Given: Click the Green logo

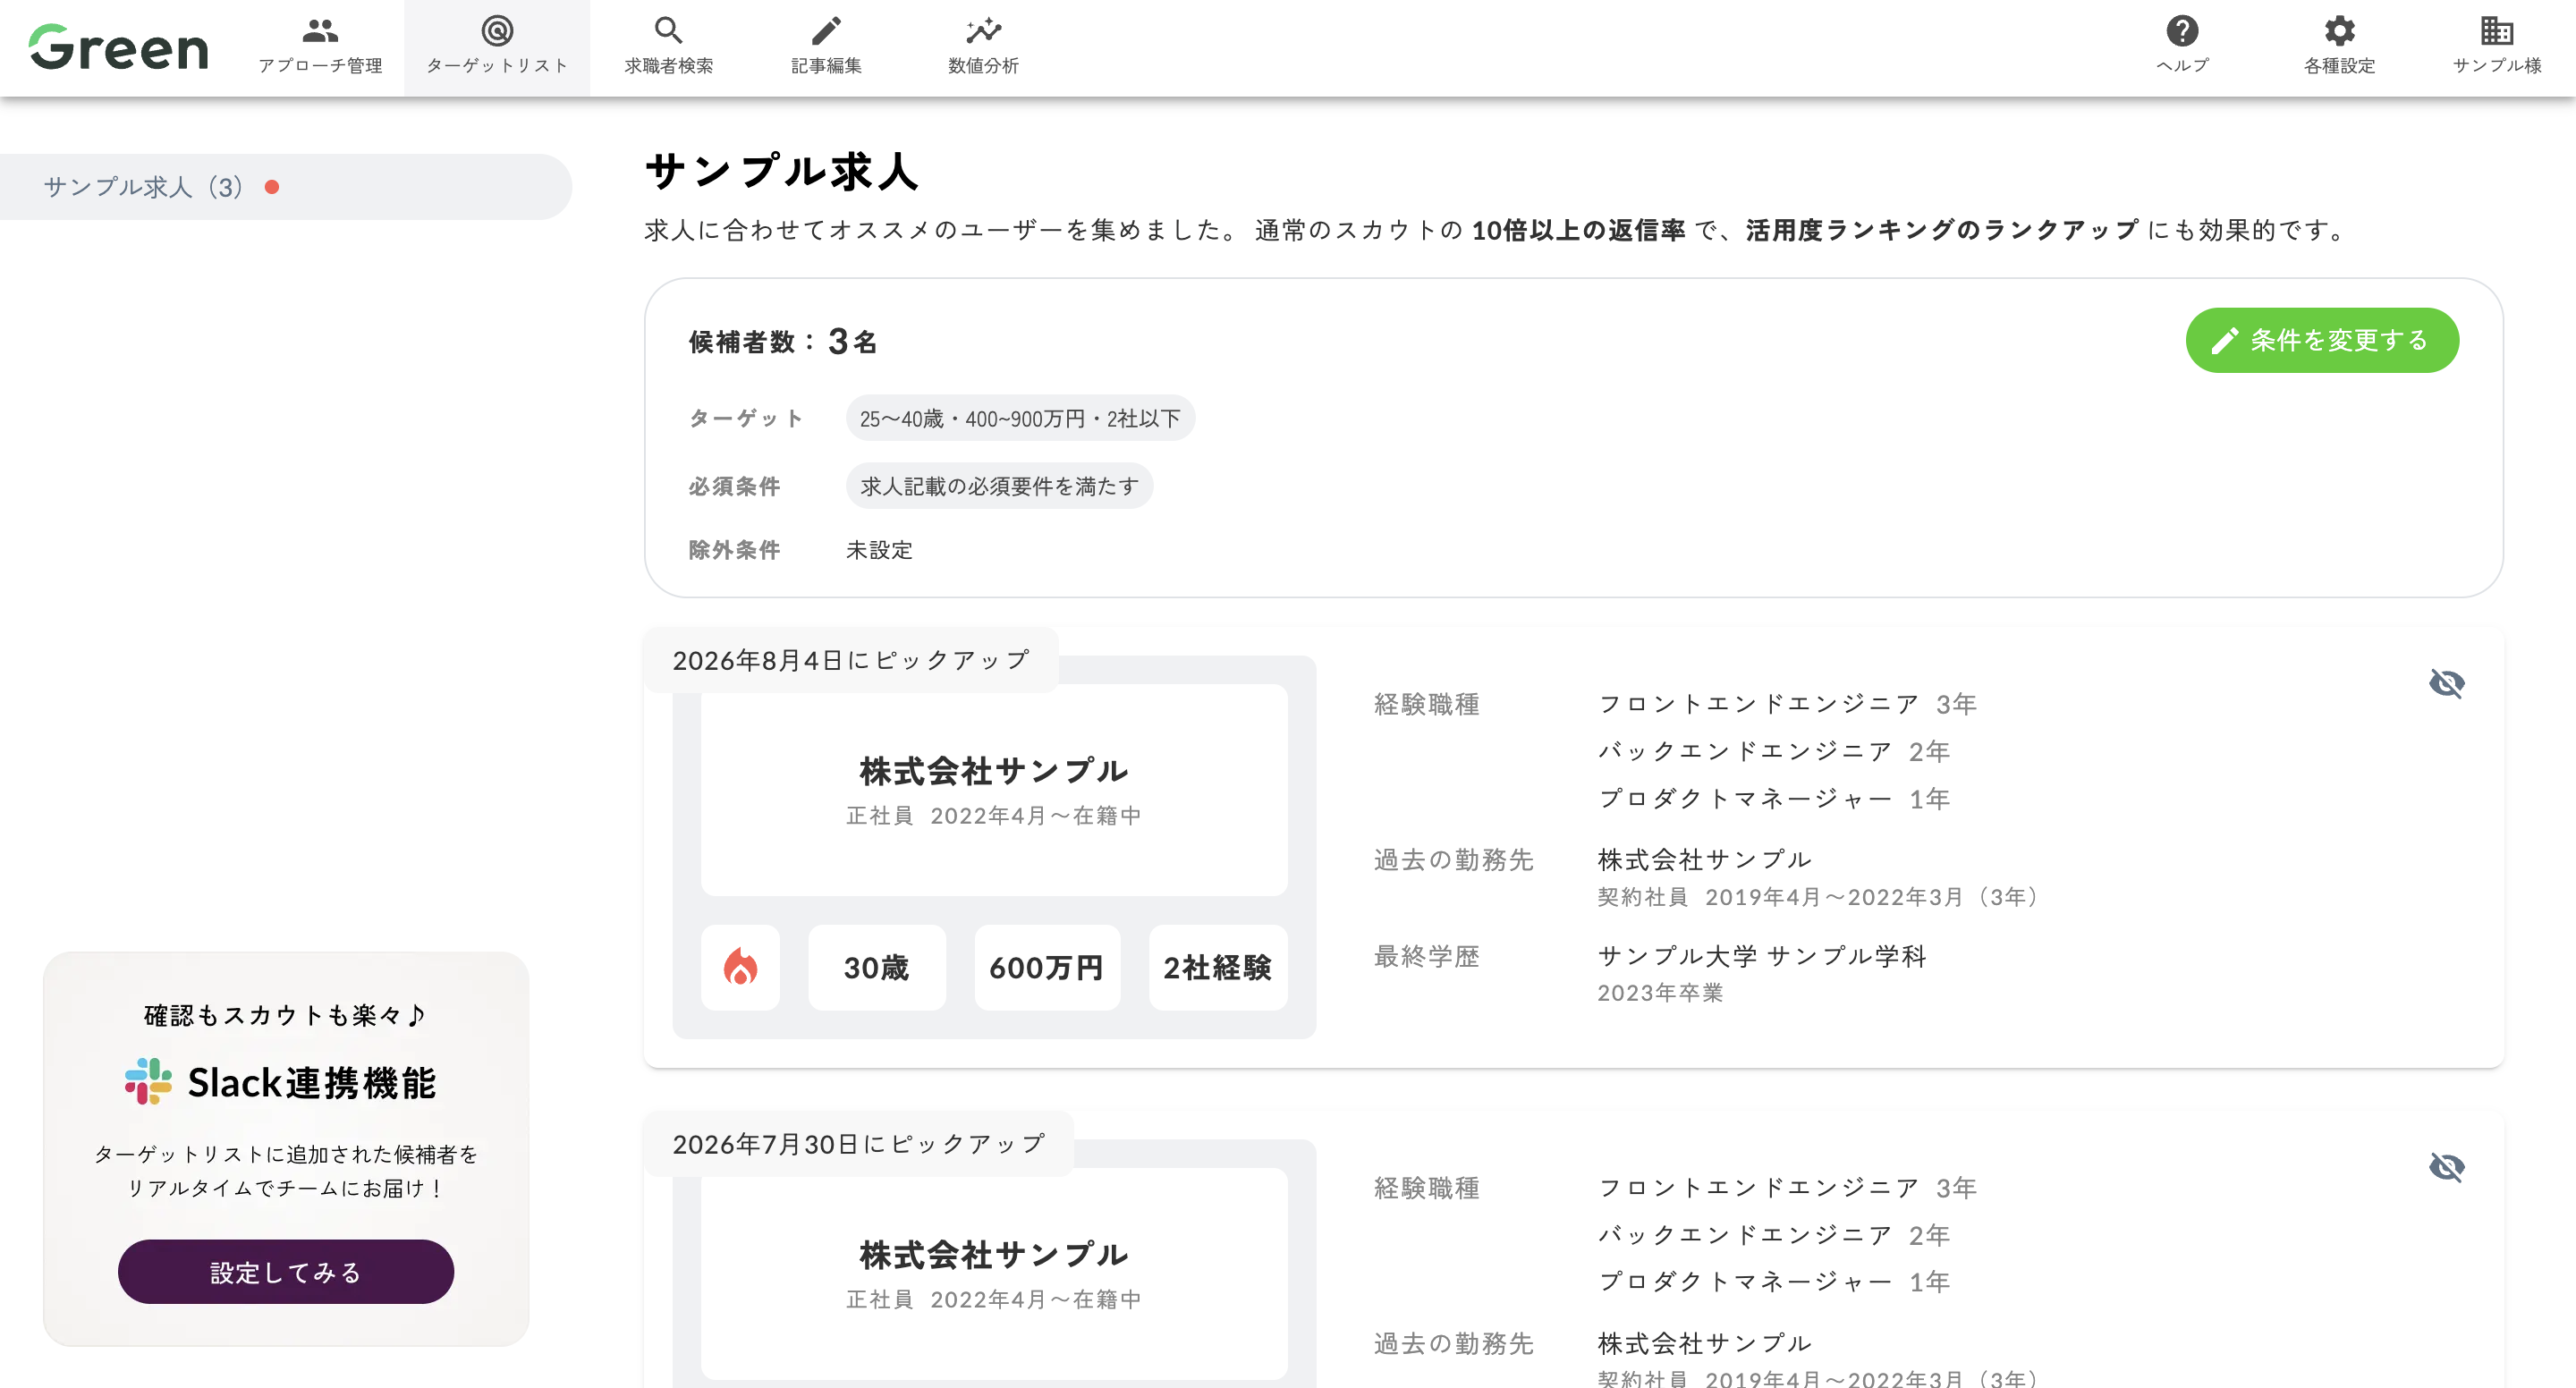Looking at the screenshot, I should 118,47.
